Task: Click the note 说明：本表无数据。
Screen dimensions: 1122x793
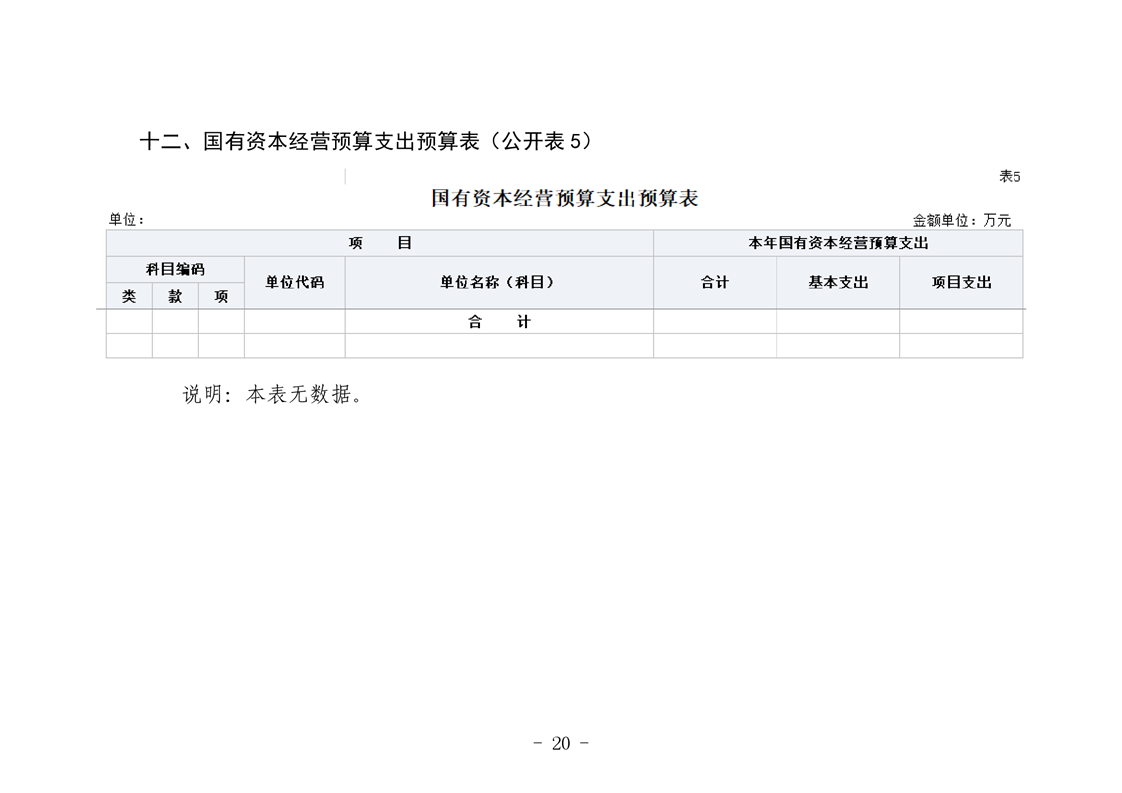Action: coord(273,394)
